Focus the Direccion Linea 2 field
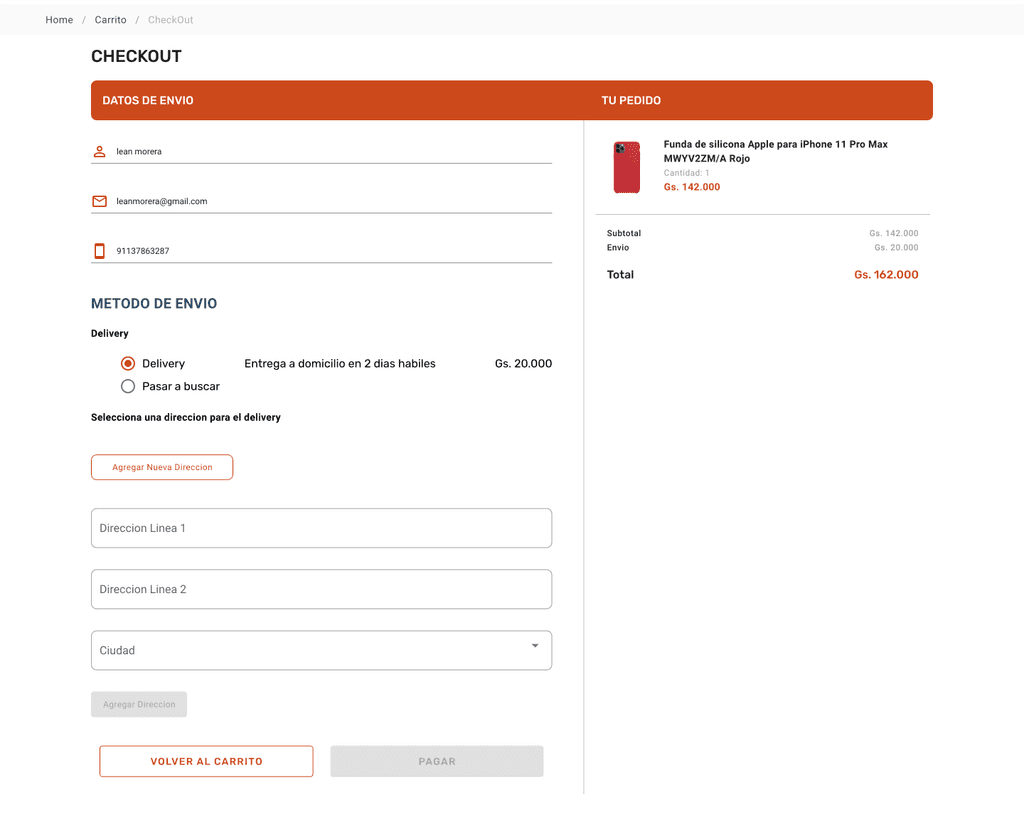The image size is (1024, 830). pyautogui.click(x=321, y=590)
